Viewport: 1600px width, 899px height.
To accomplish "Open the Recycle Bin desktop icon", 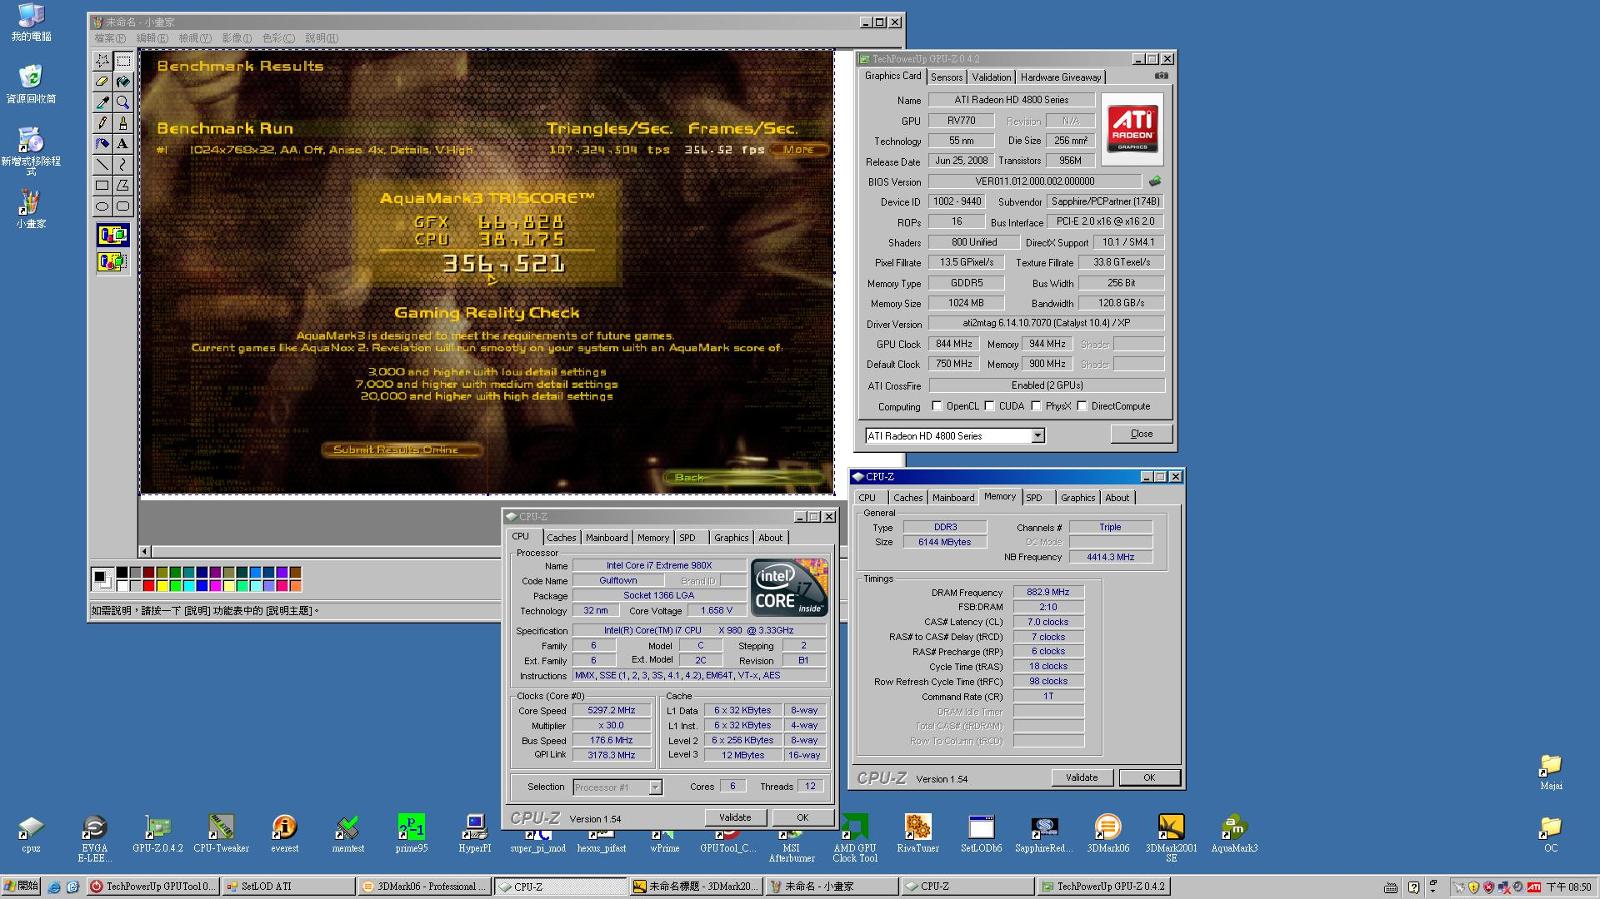I will (31, 84).
